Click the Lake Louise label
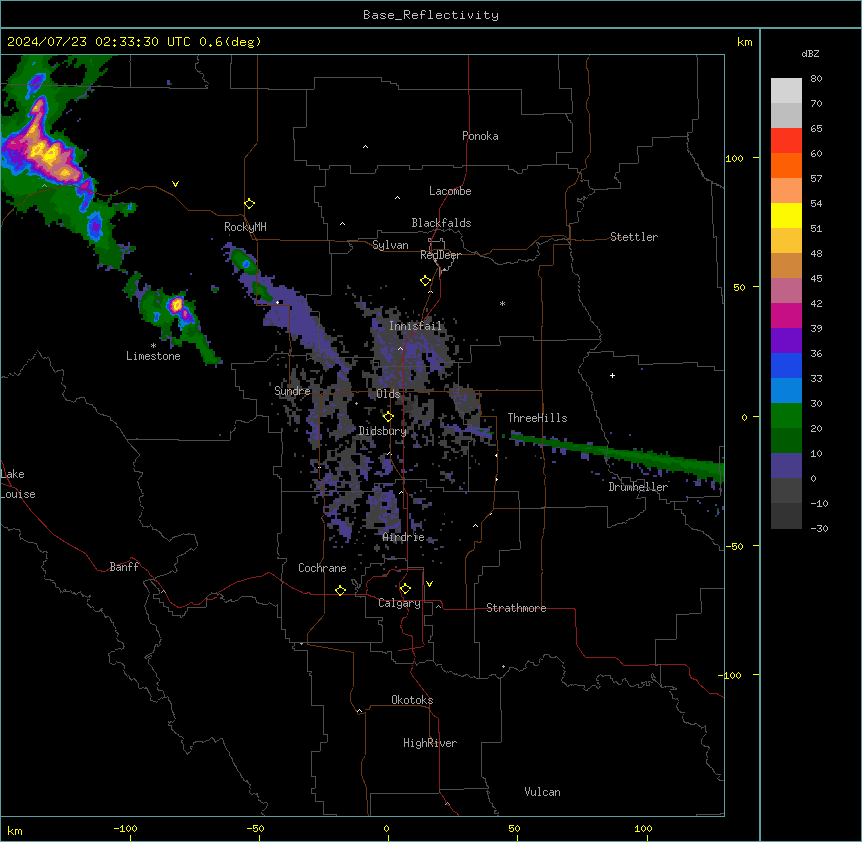This screenshot has height=842, width=862. 18,484
